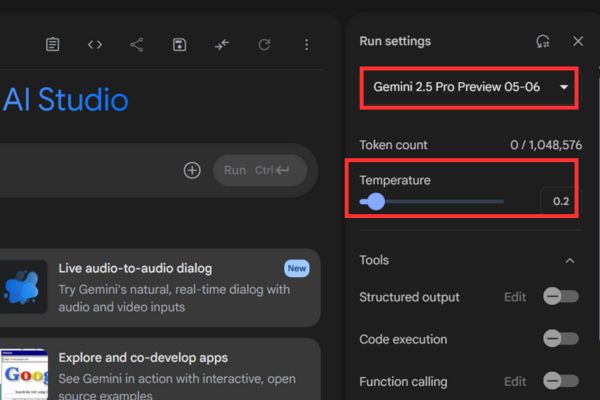The width and height of the screenshot is (600, 400).
Task: Open the Explore and co-develop apps card
Action: [159, 369]
